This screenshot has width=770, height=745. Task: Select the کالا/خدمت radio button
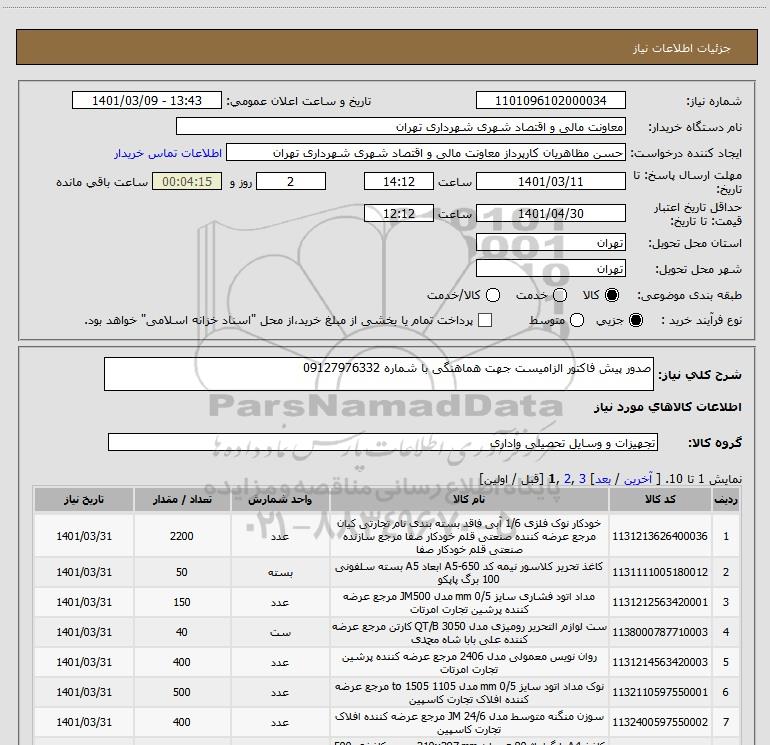pos(493,295)
